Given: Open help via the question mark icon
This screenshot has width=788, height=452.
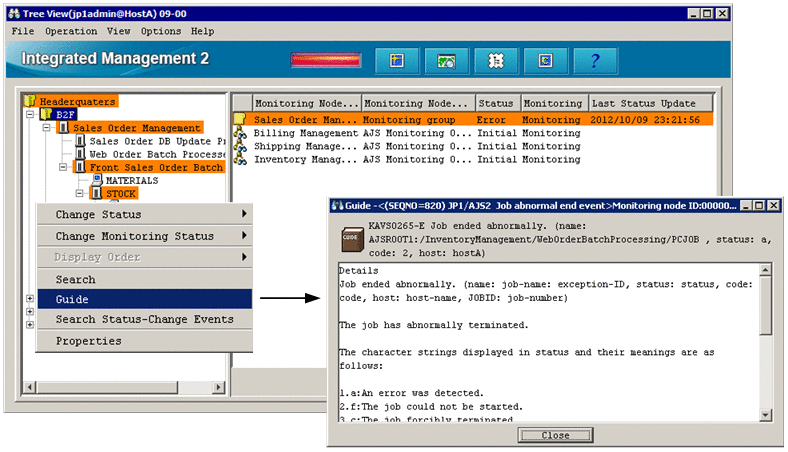Looking at the screenshot, I should point(594,60).
